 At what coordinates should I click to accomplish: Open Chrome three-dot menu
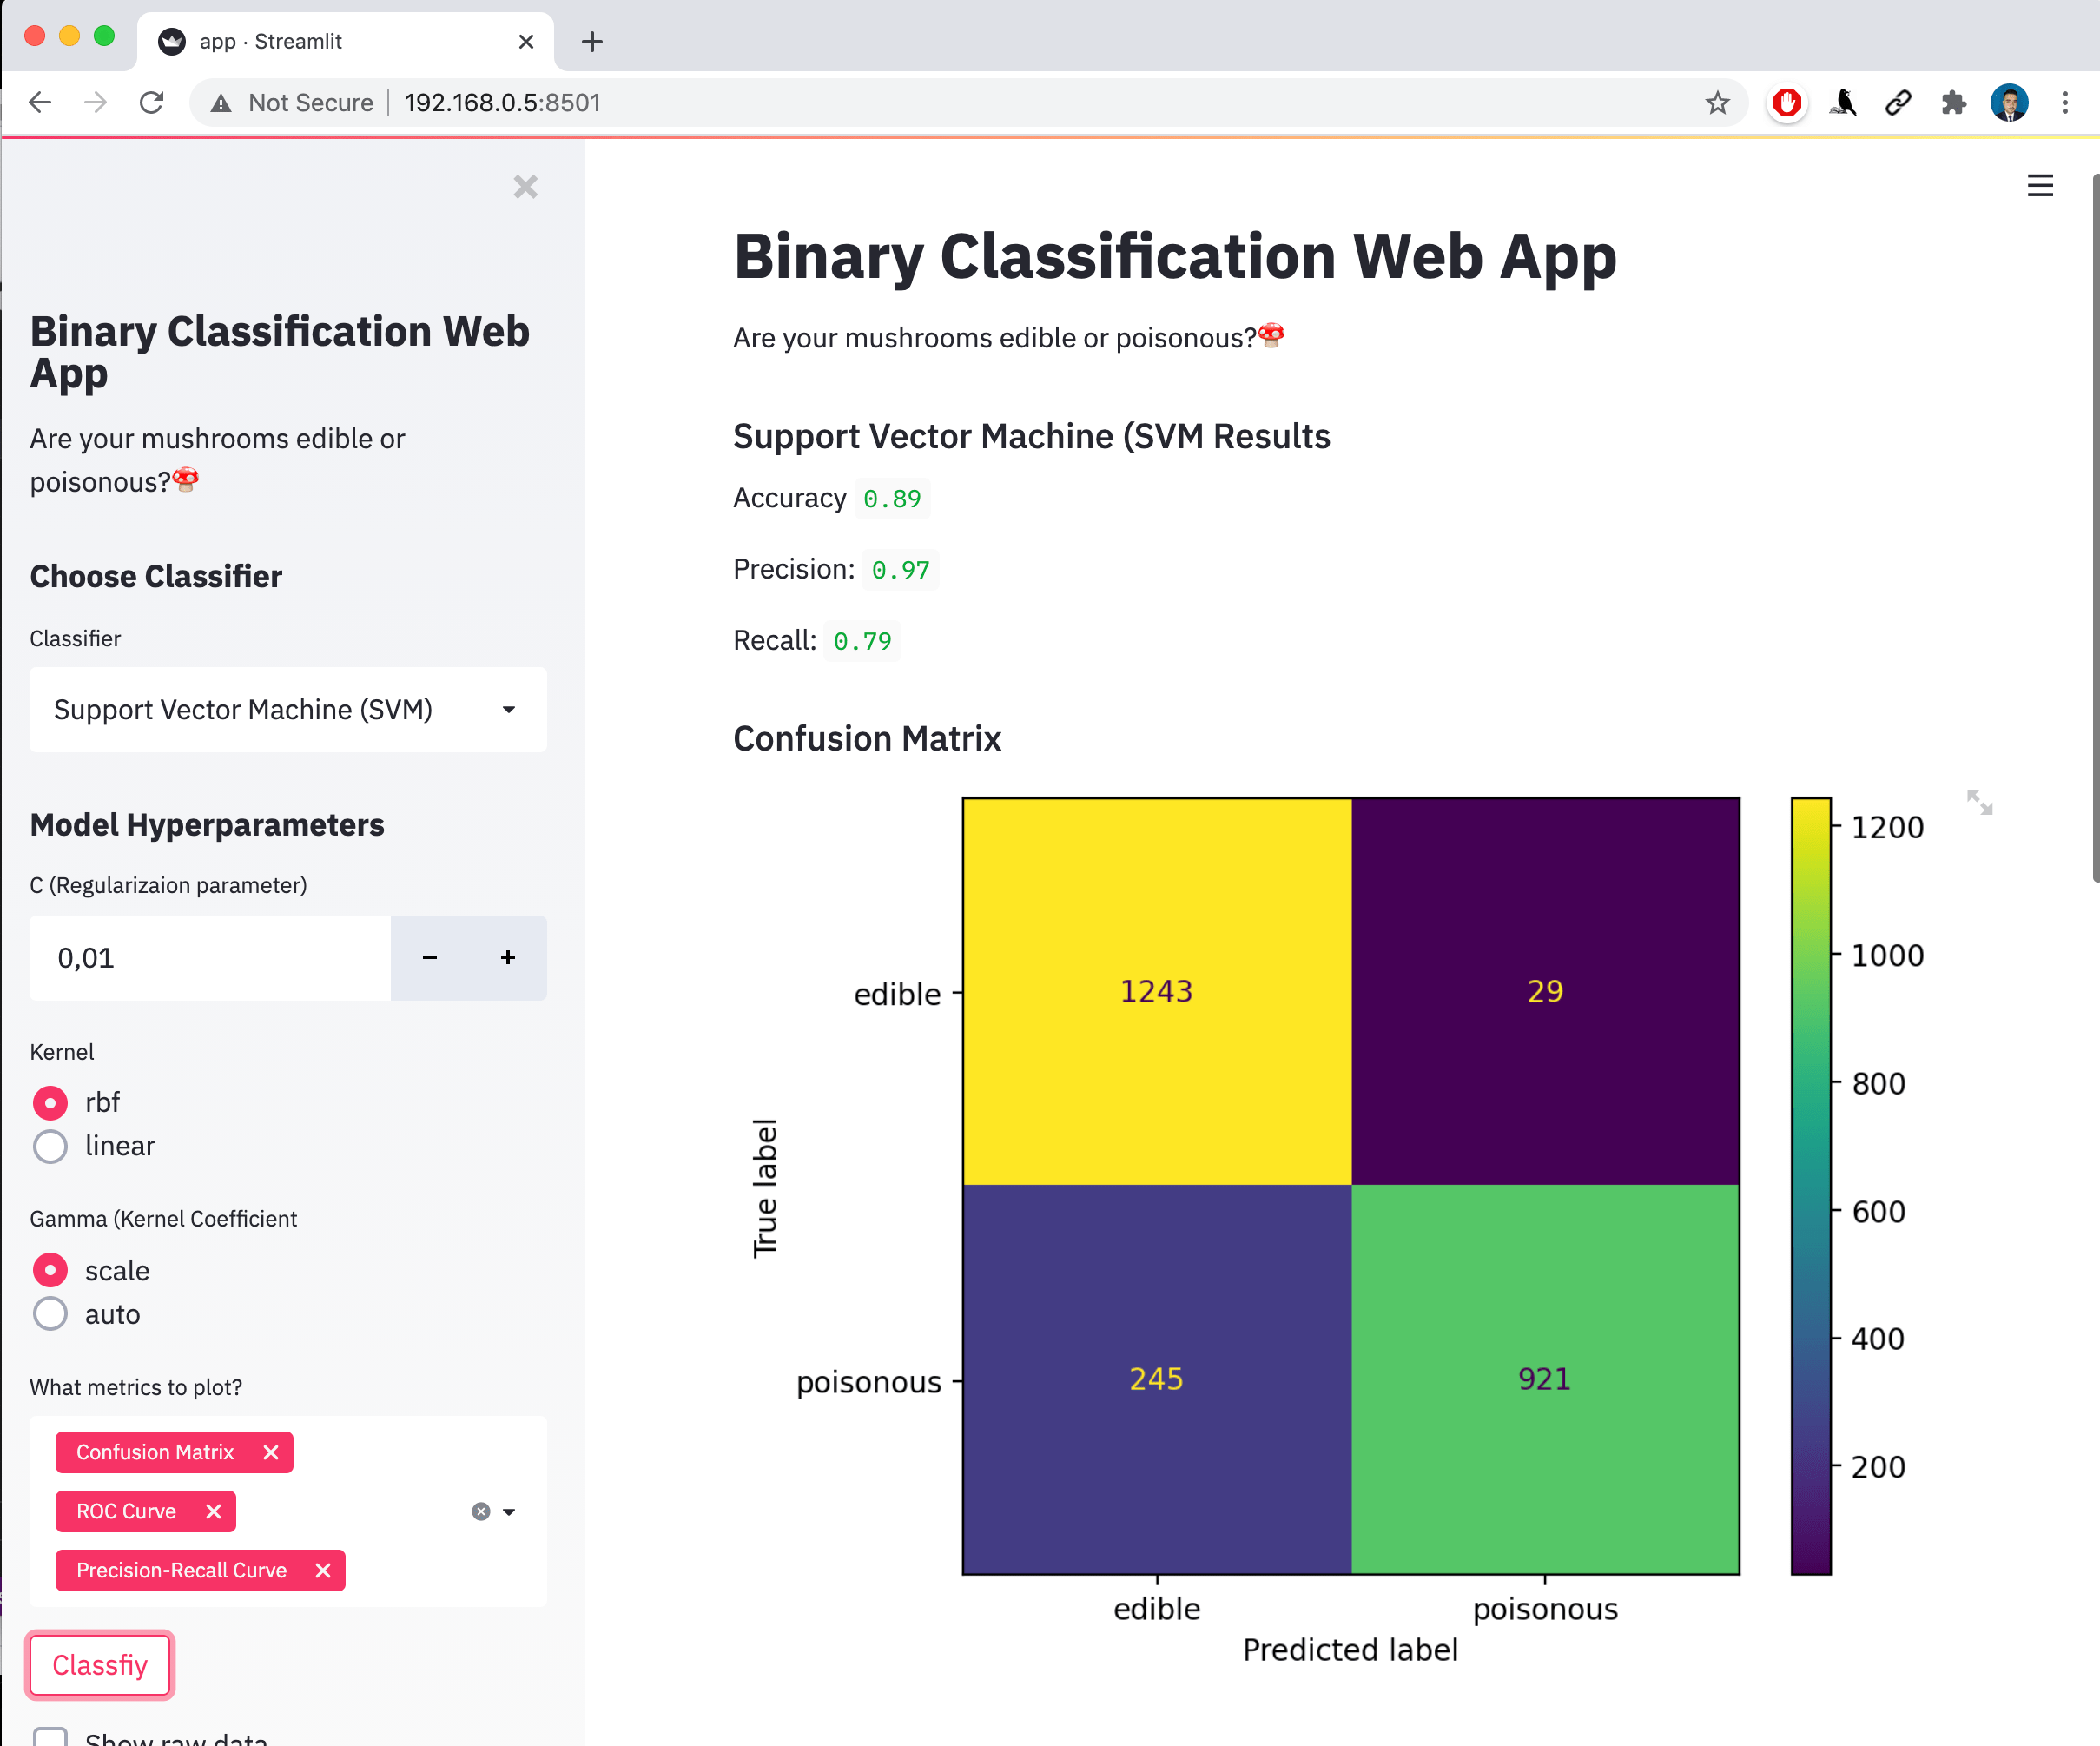(x=2064, y=103)
